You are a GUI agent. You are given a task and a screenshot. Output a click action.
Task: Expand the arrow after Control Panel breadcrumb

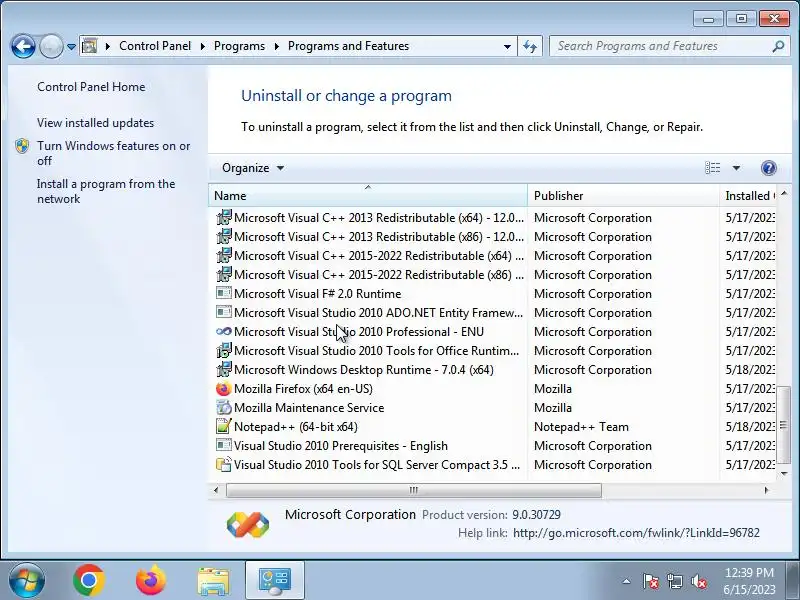point(203,46)
